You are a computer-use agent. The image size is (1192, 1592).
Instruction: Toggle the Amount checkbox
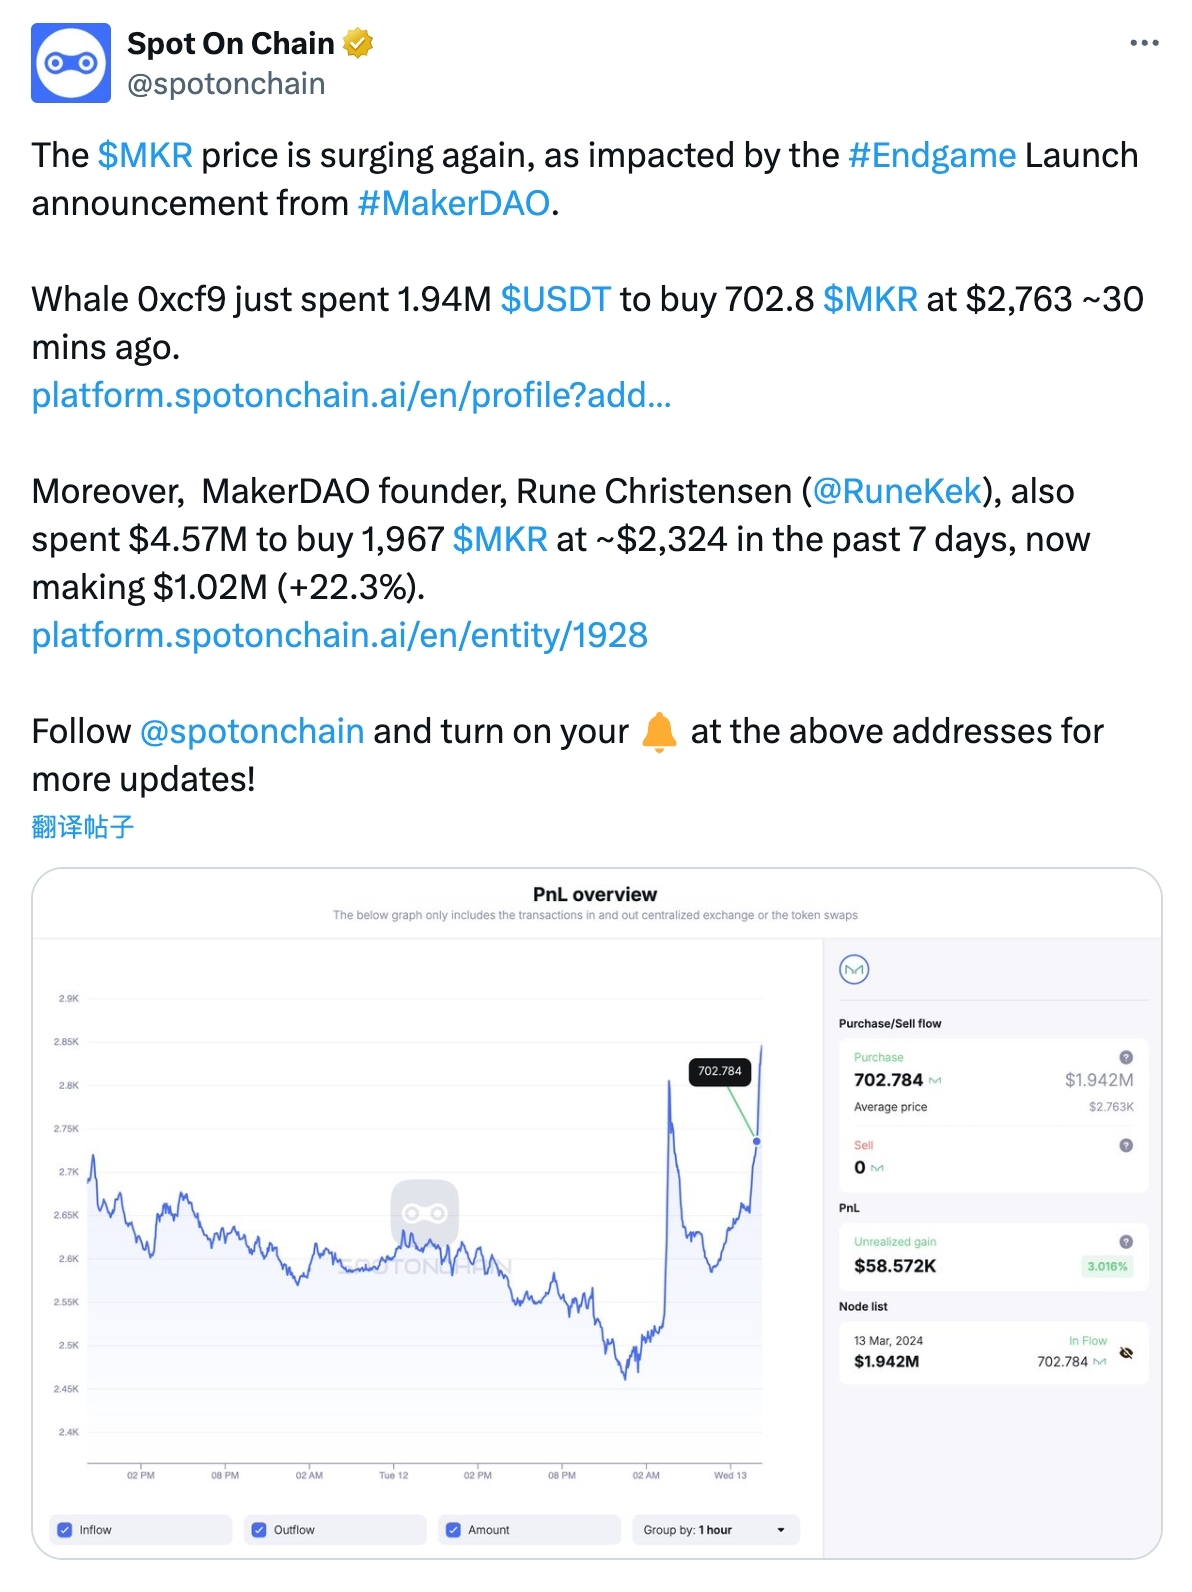click(x=453, y=1530)
